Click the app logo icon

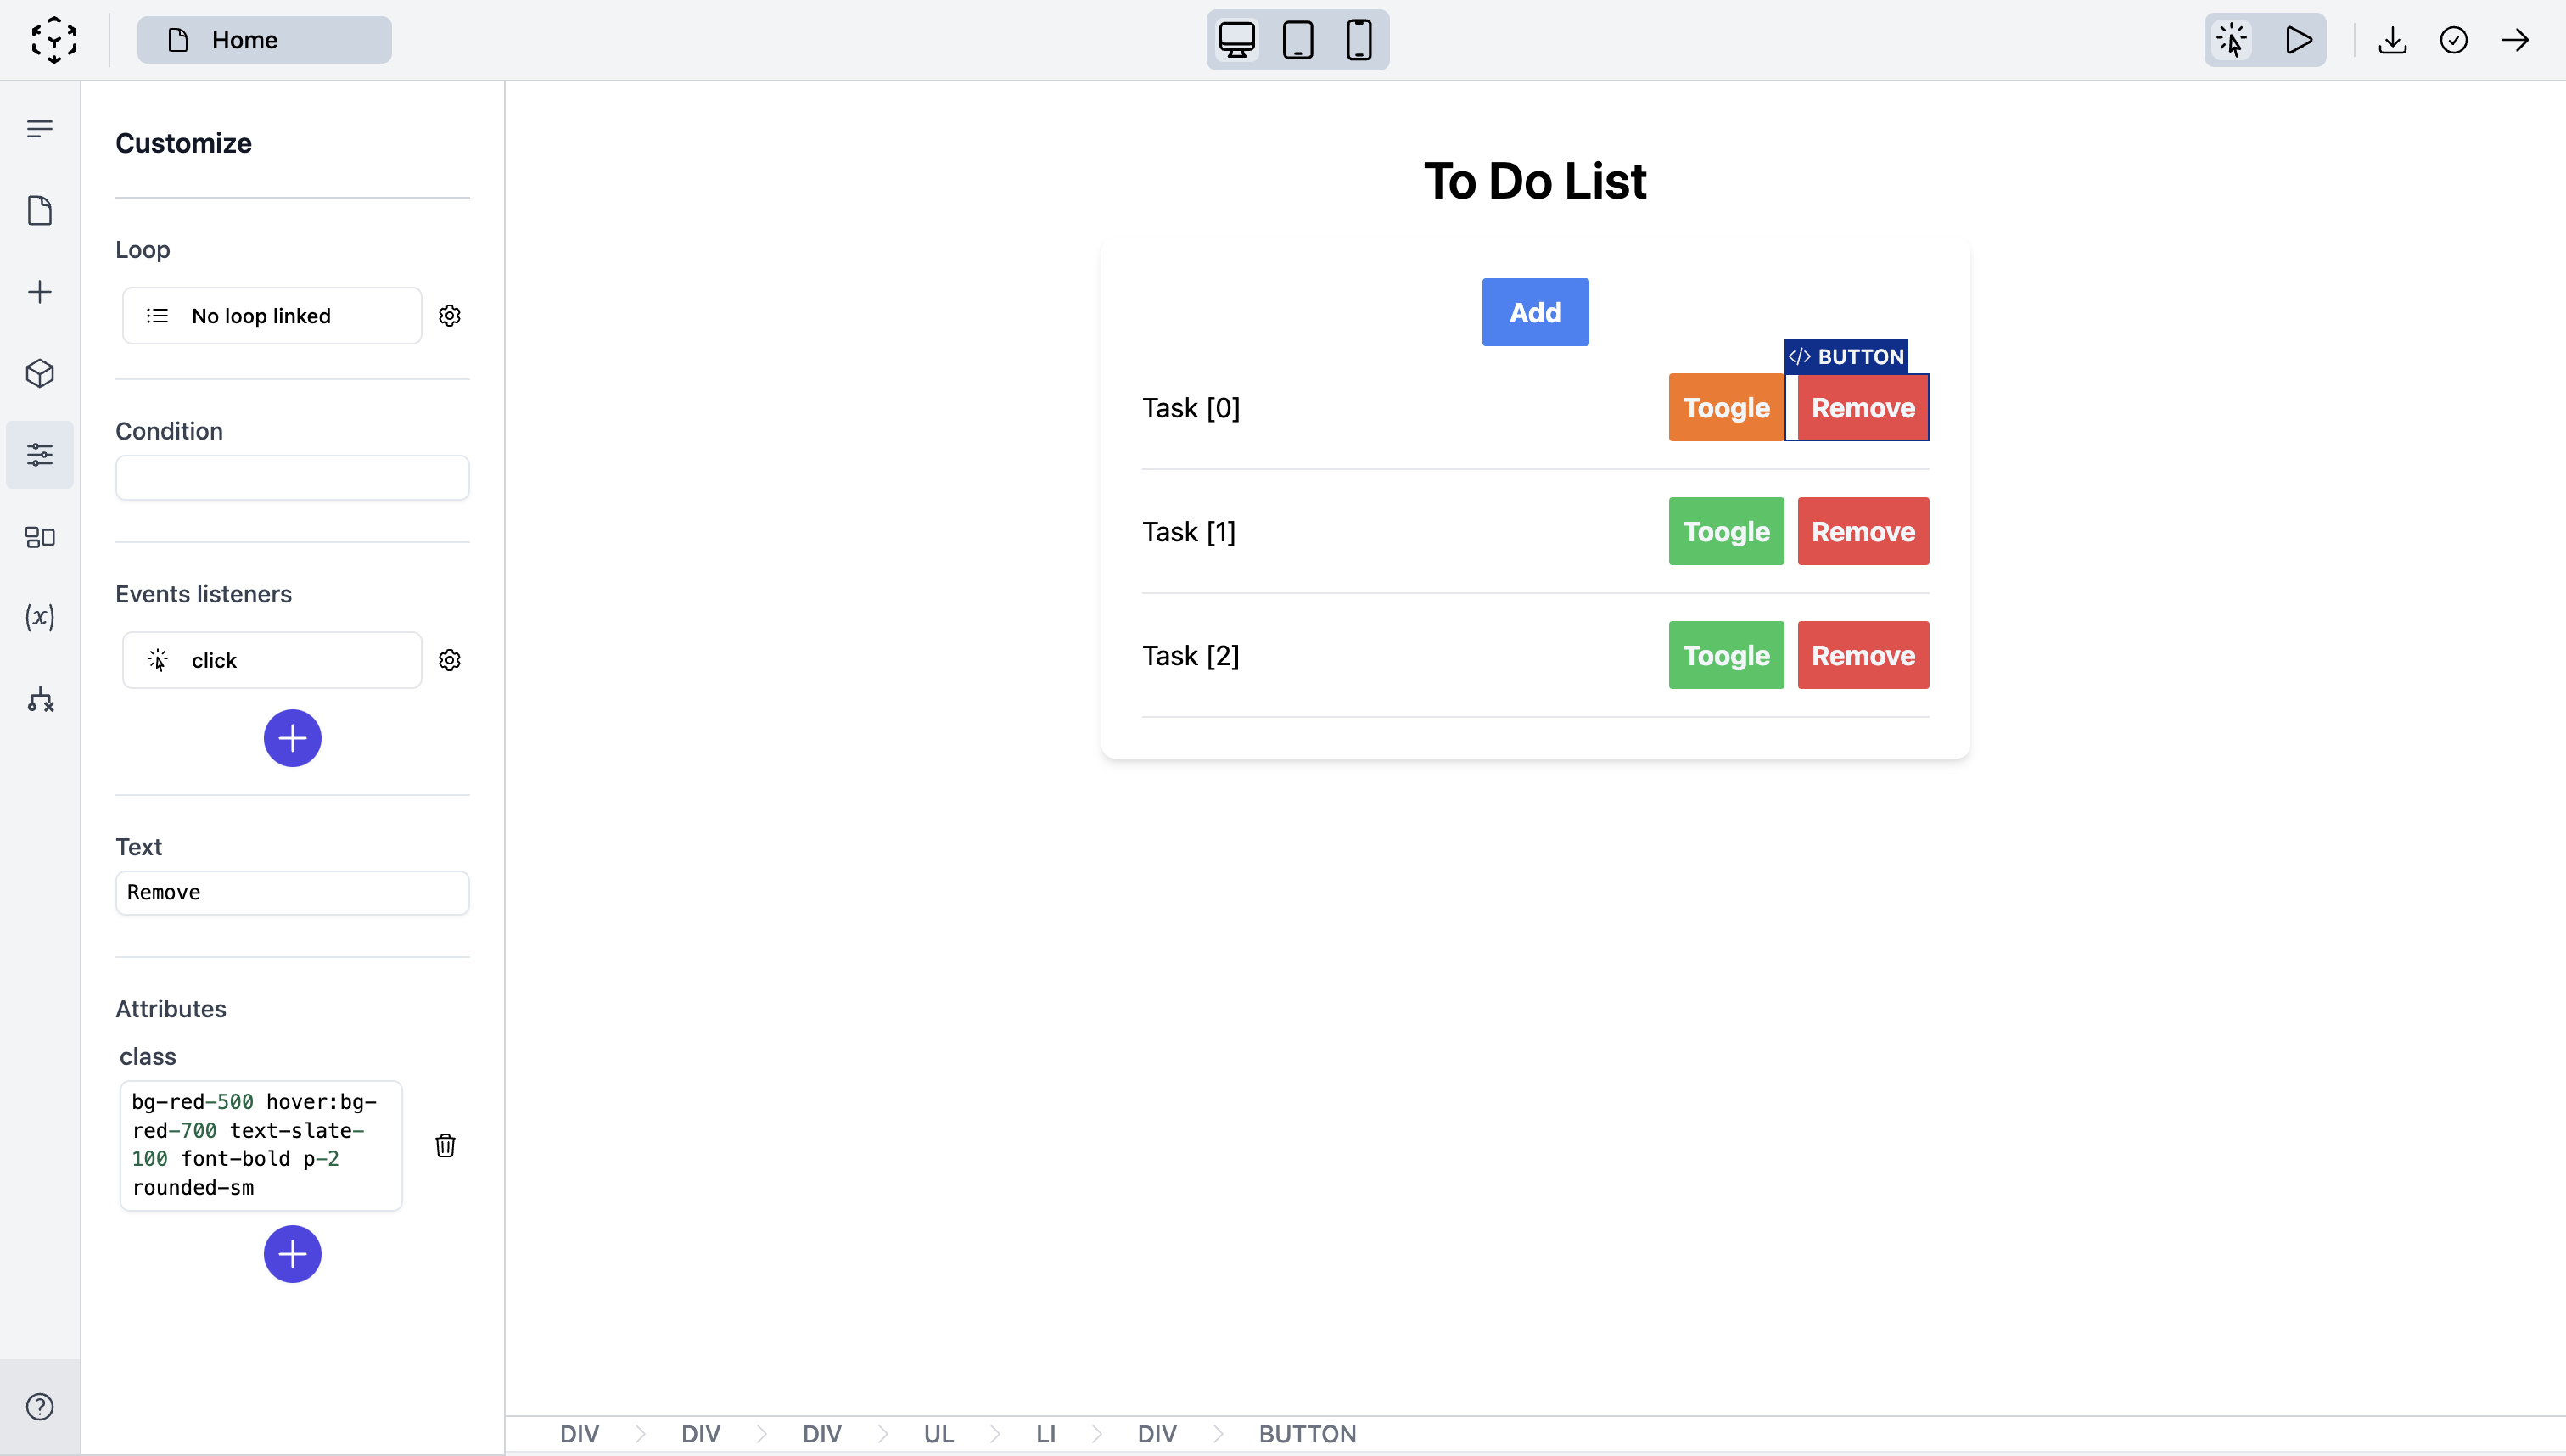tap(54, 40)
